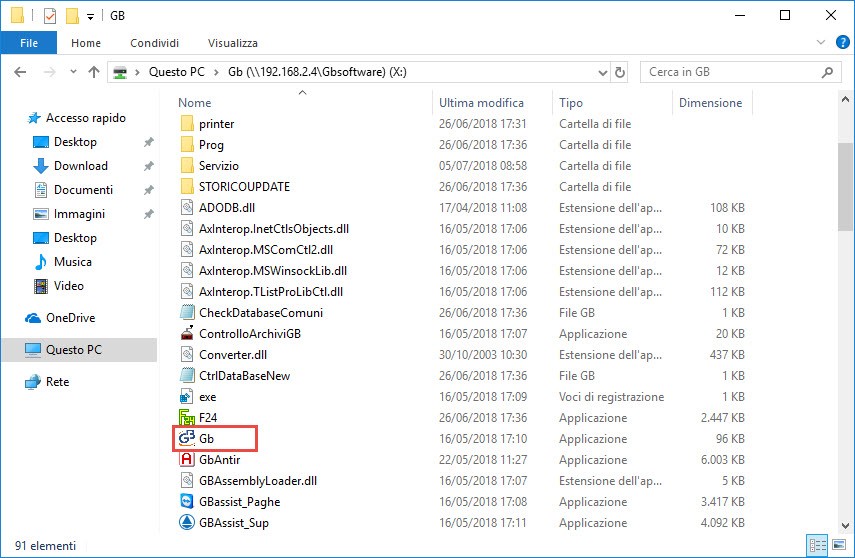Select Accesso rapido in navigation pane

pos(86,118)
